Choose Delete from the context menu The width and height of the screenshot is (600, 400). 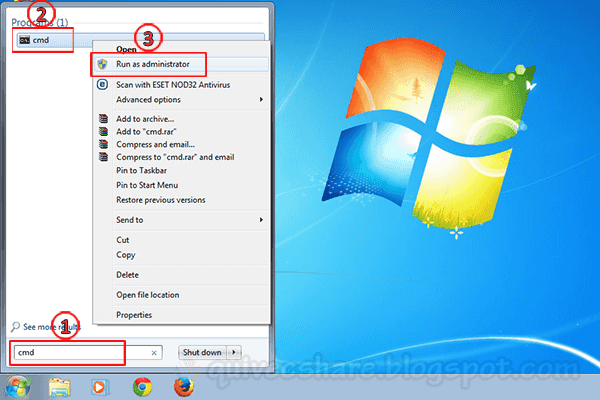point(127,275)
